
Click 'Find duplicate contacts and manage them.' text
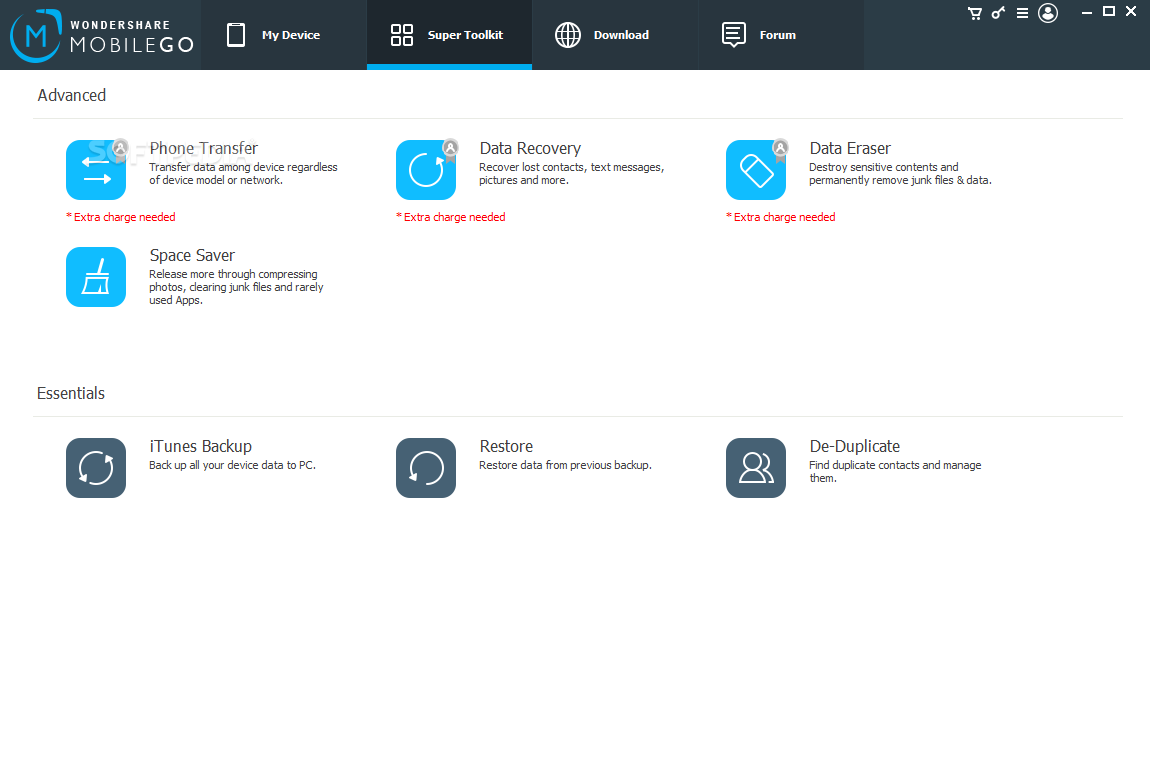click(896, 472)
